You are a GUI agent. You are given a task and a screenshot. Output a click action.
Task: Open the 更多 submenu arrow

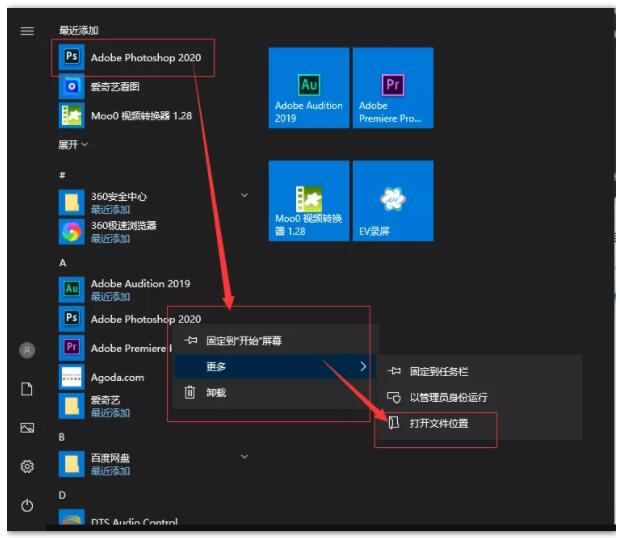coord(363,366)
